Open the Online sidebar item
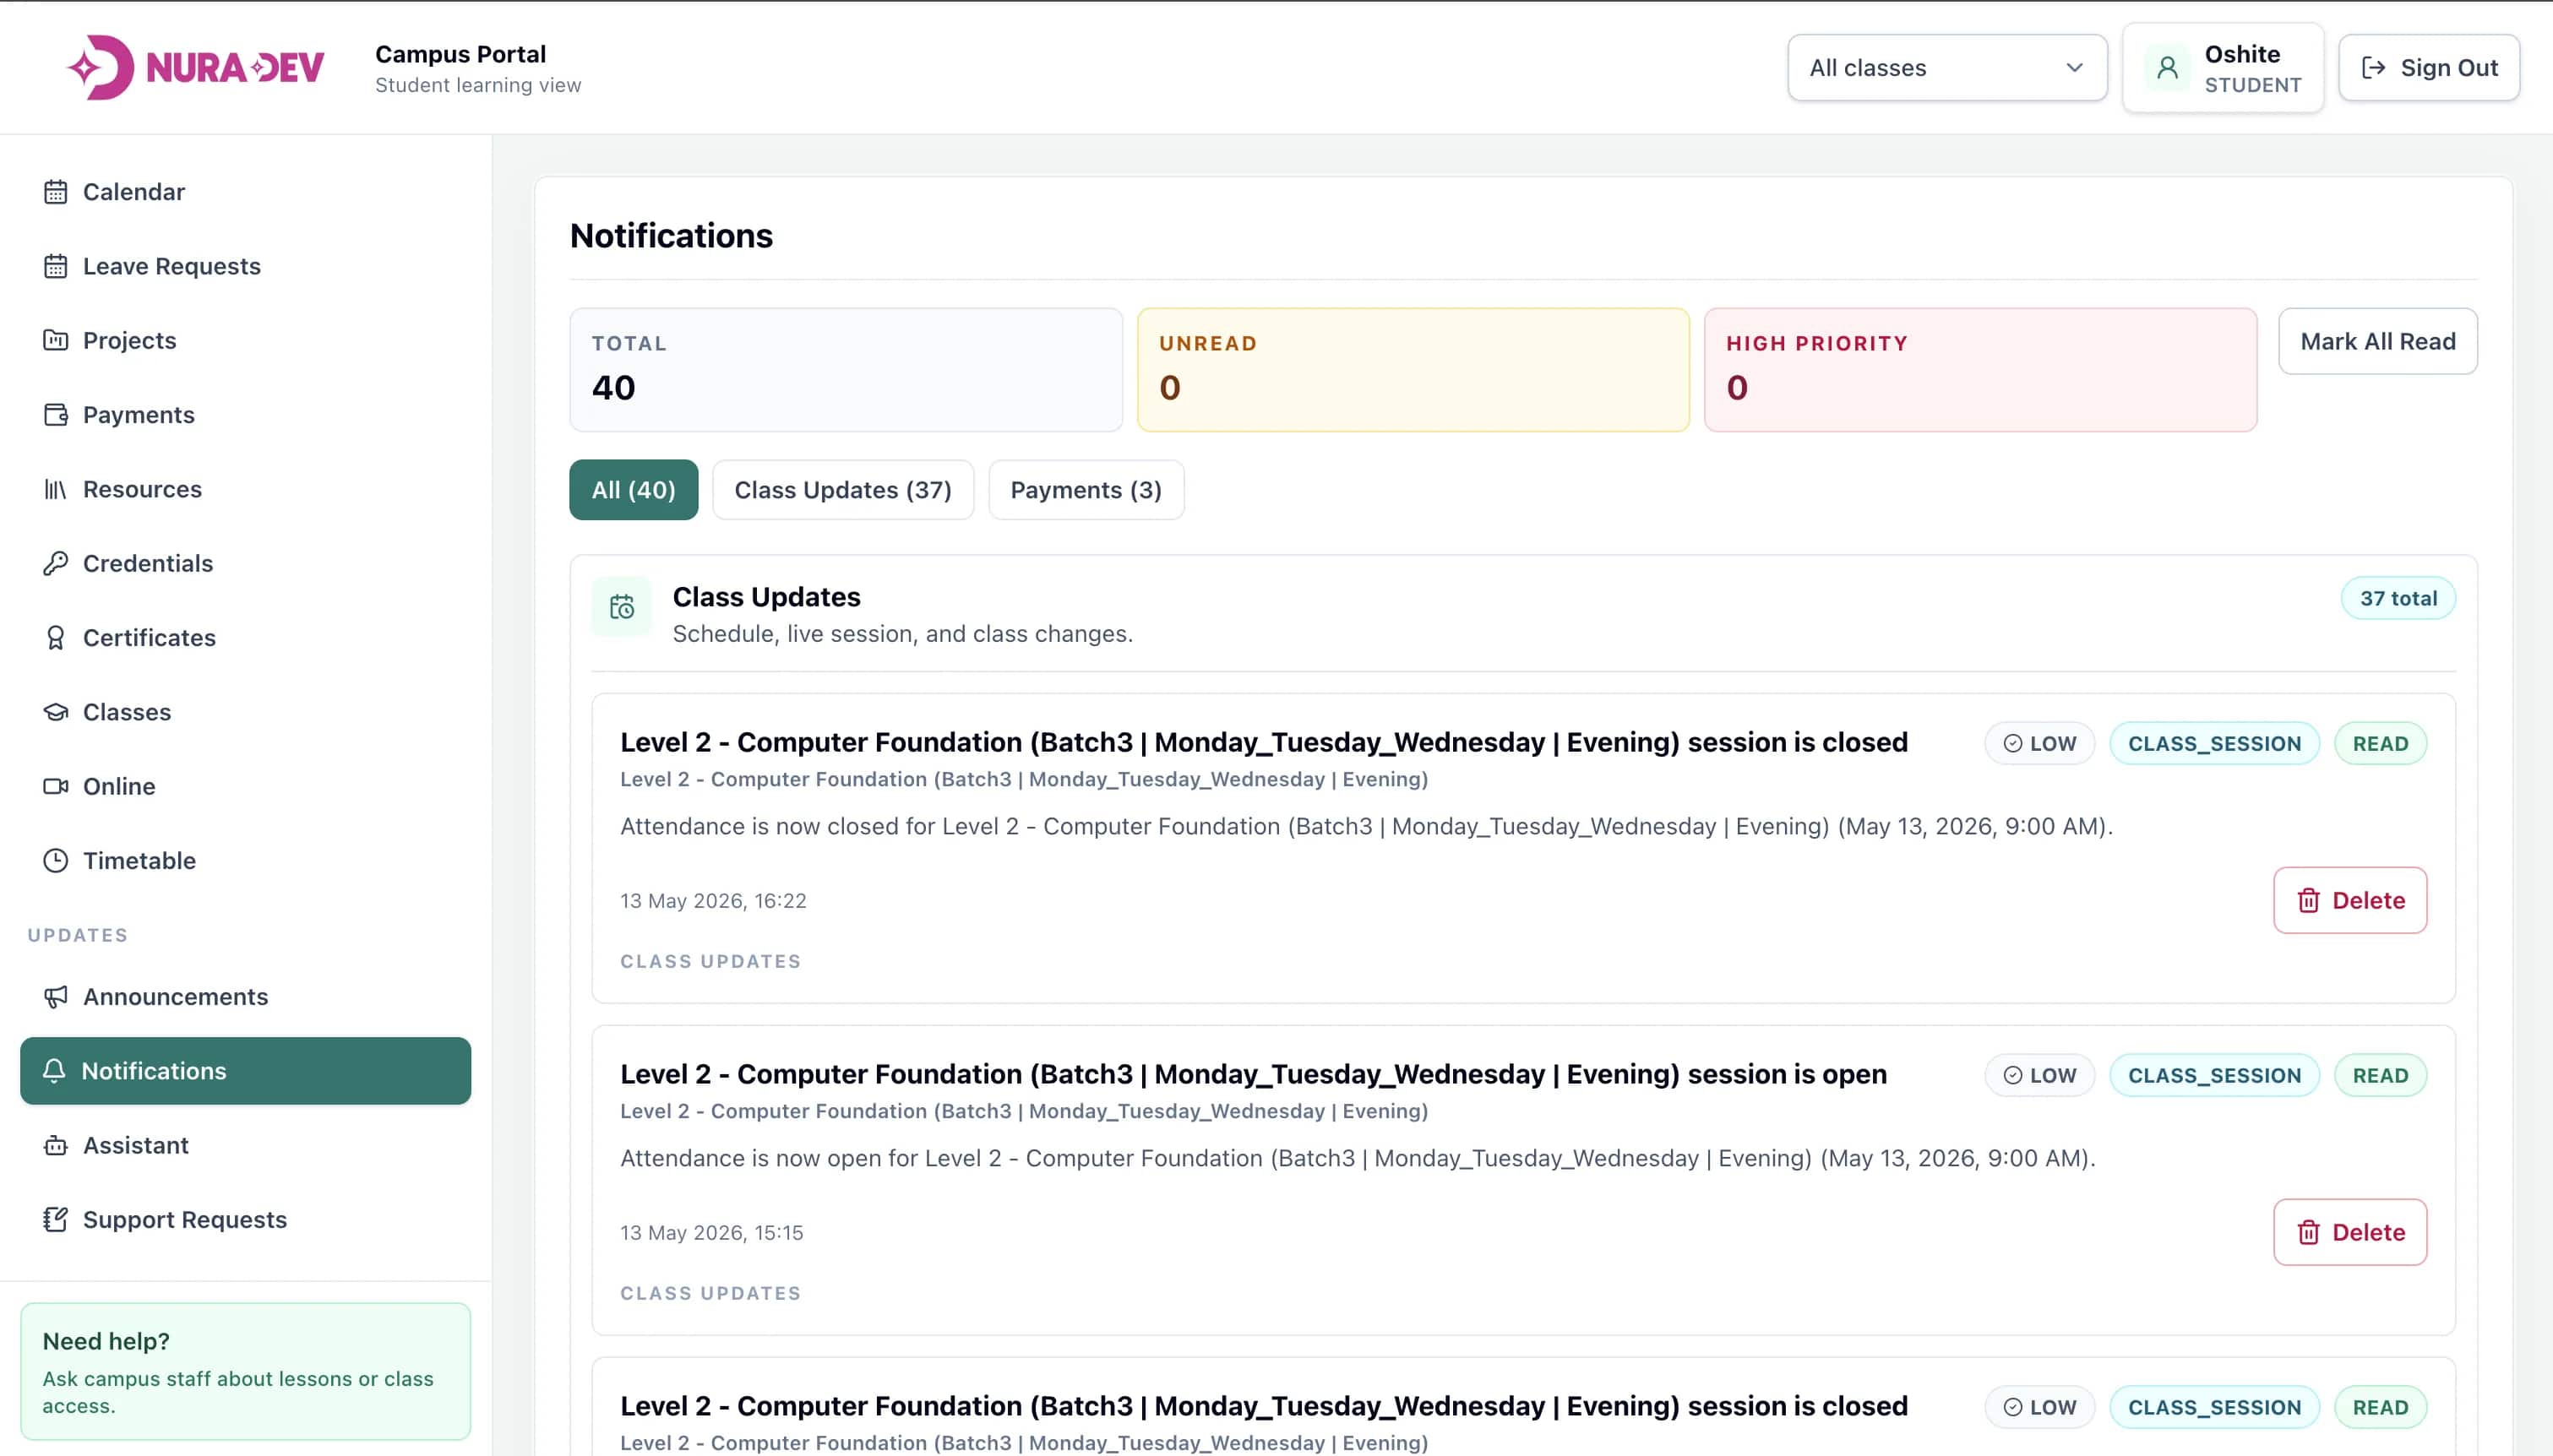 pyautogui.click(x=245, y=786)
